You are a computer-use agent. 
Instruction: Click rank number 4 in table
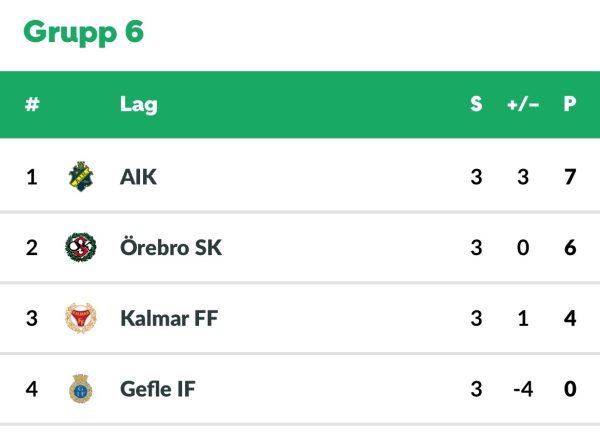point(32,389)
